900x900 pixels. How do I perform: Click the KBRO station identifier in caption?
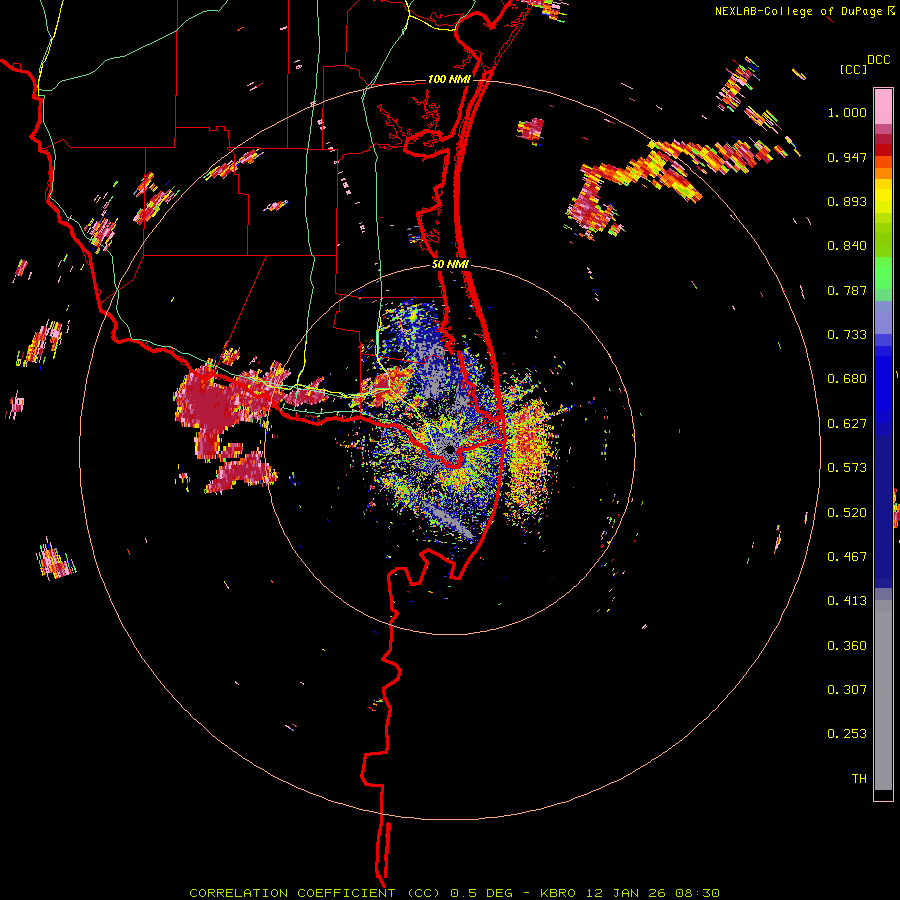(x=559, y=893)
